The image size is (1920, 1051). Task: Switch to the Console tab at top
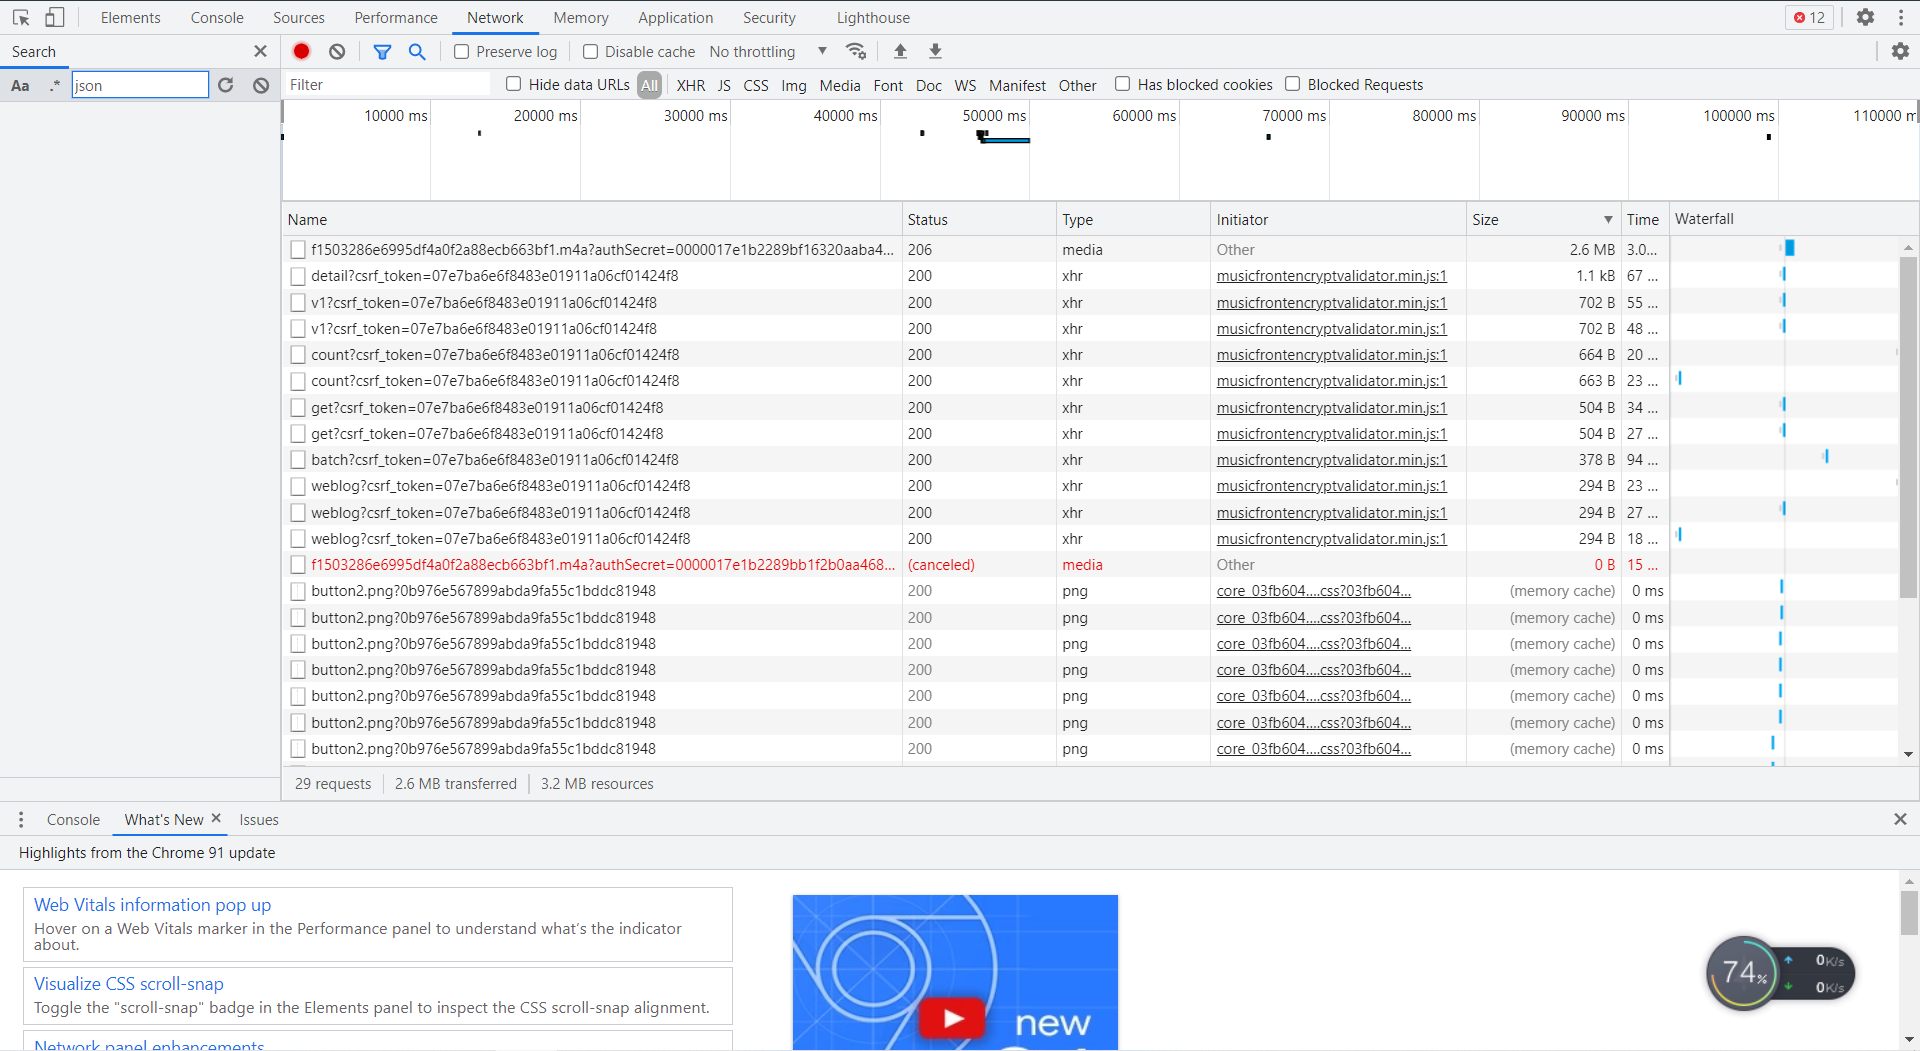click(217, 17)
